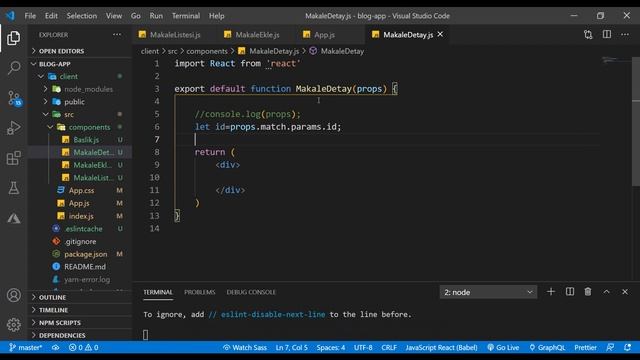Screen dimensions: 640x360
Task: Switch to Problems panel tab
Action: [200, 292]
